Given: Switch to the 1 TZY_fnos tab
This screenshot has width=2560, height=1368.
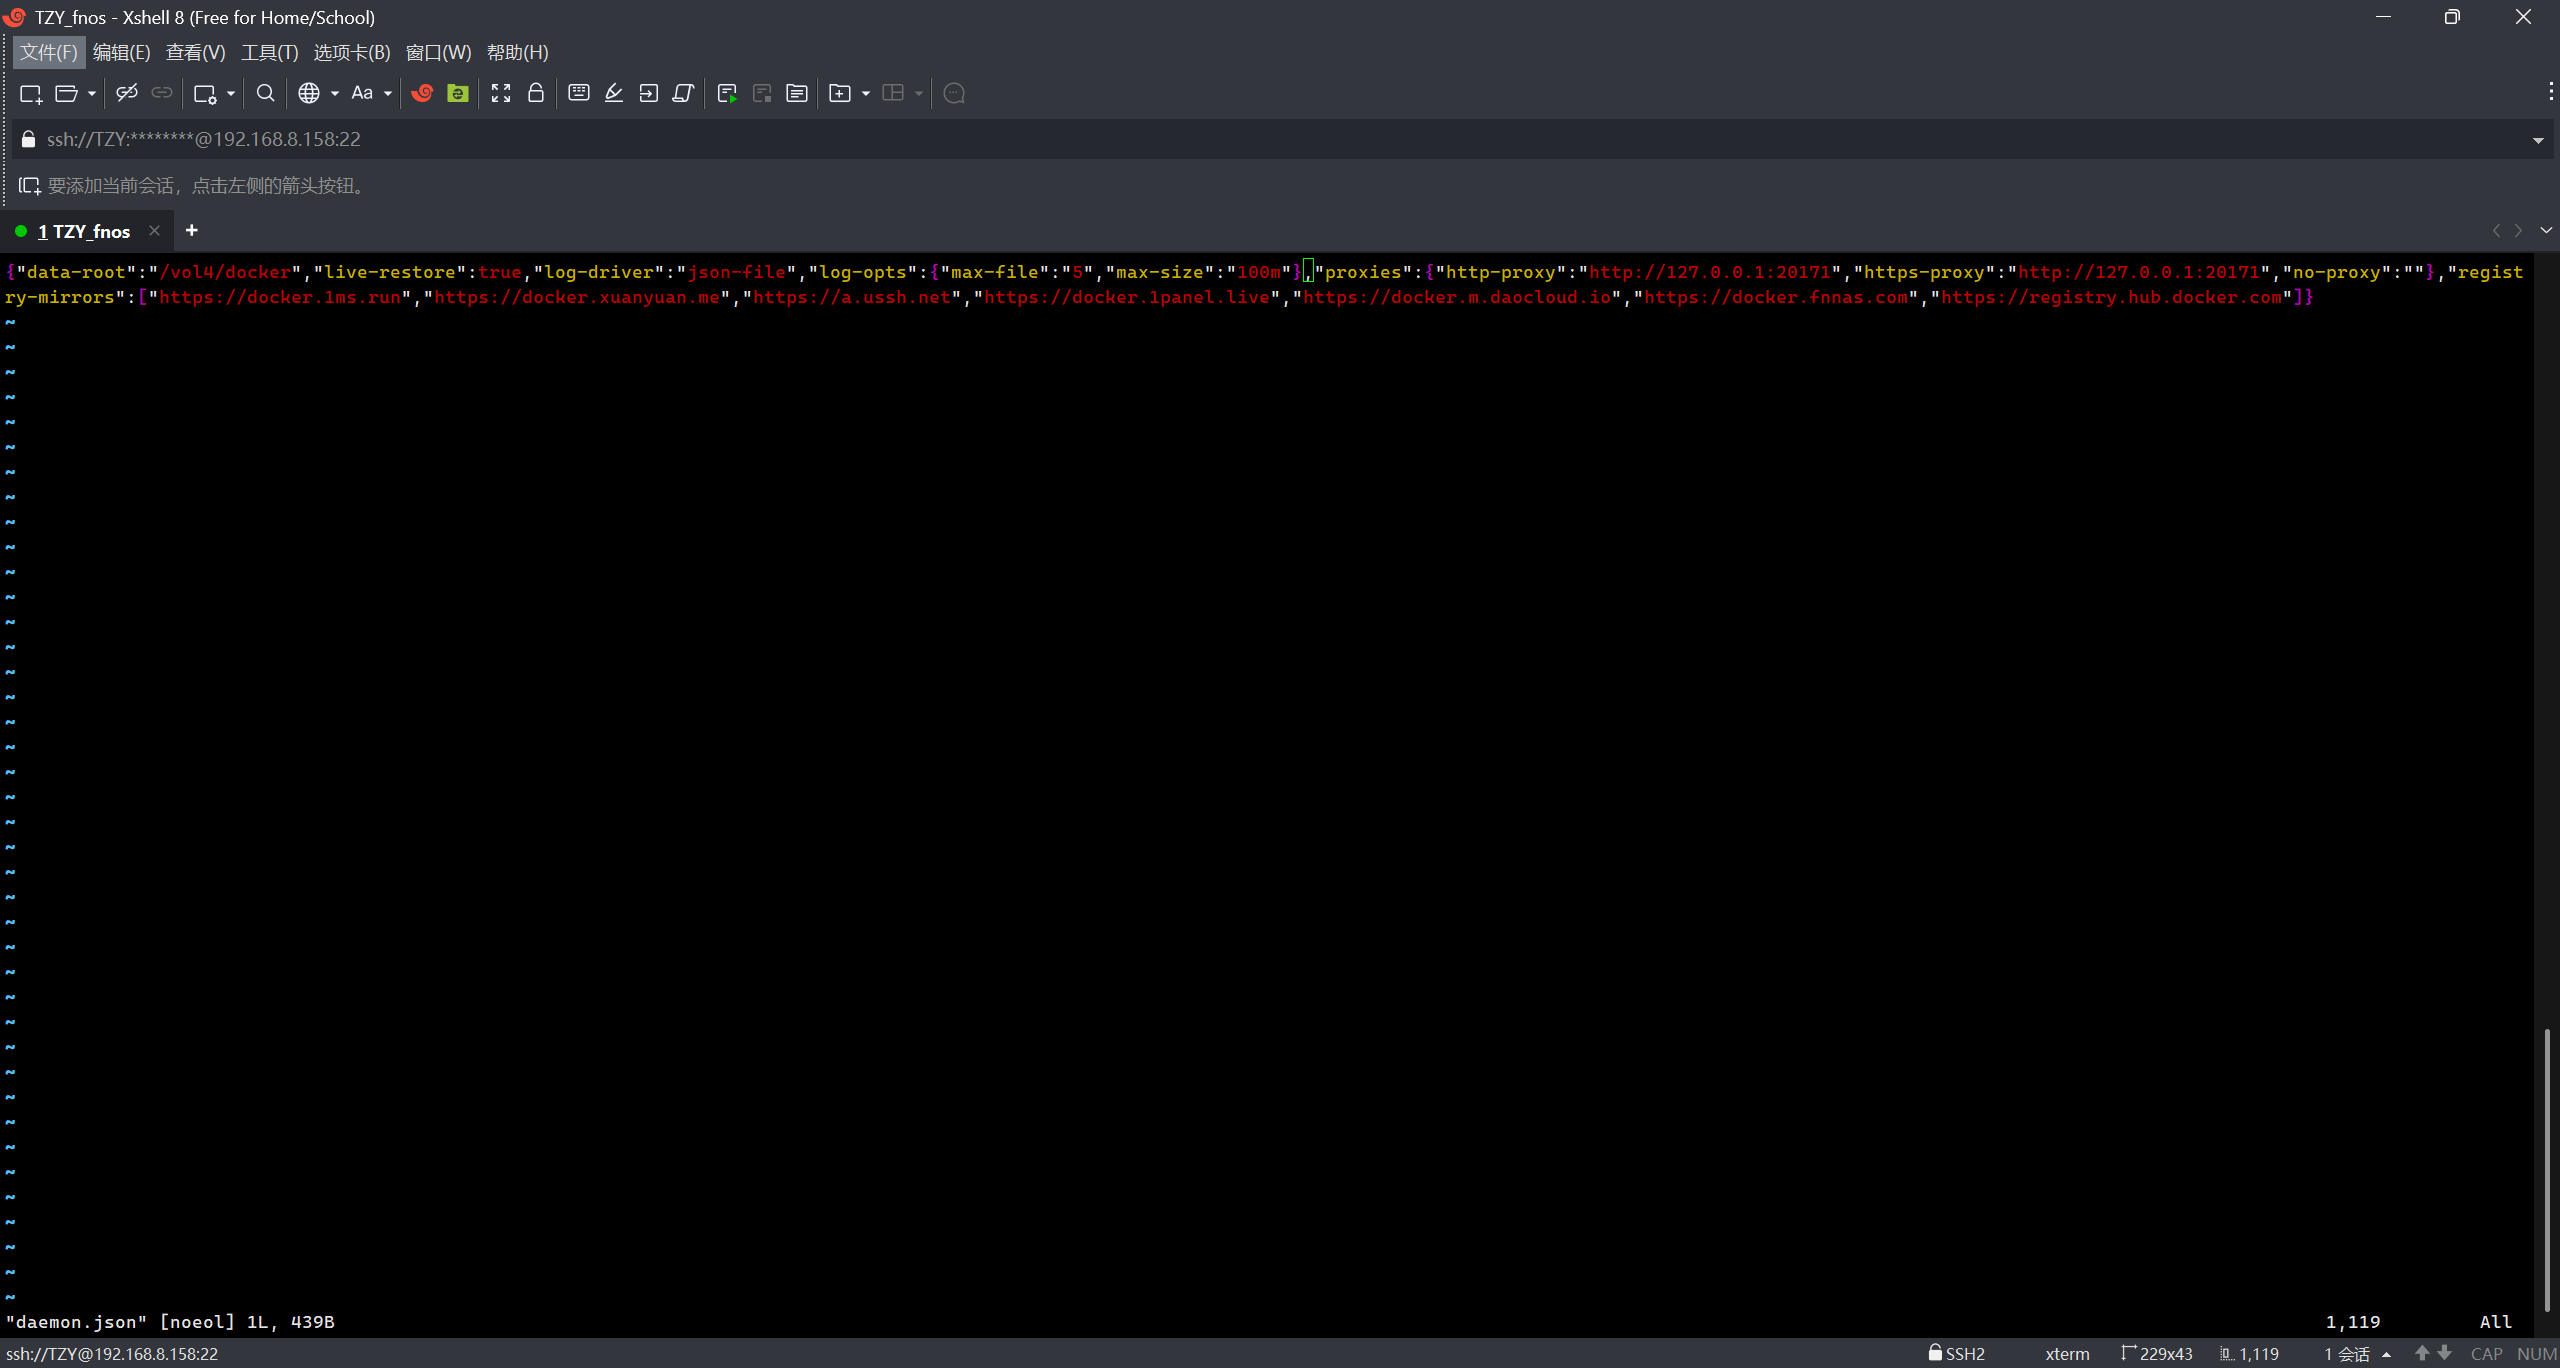Looking at the screenshot, I should (84, 231).
